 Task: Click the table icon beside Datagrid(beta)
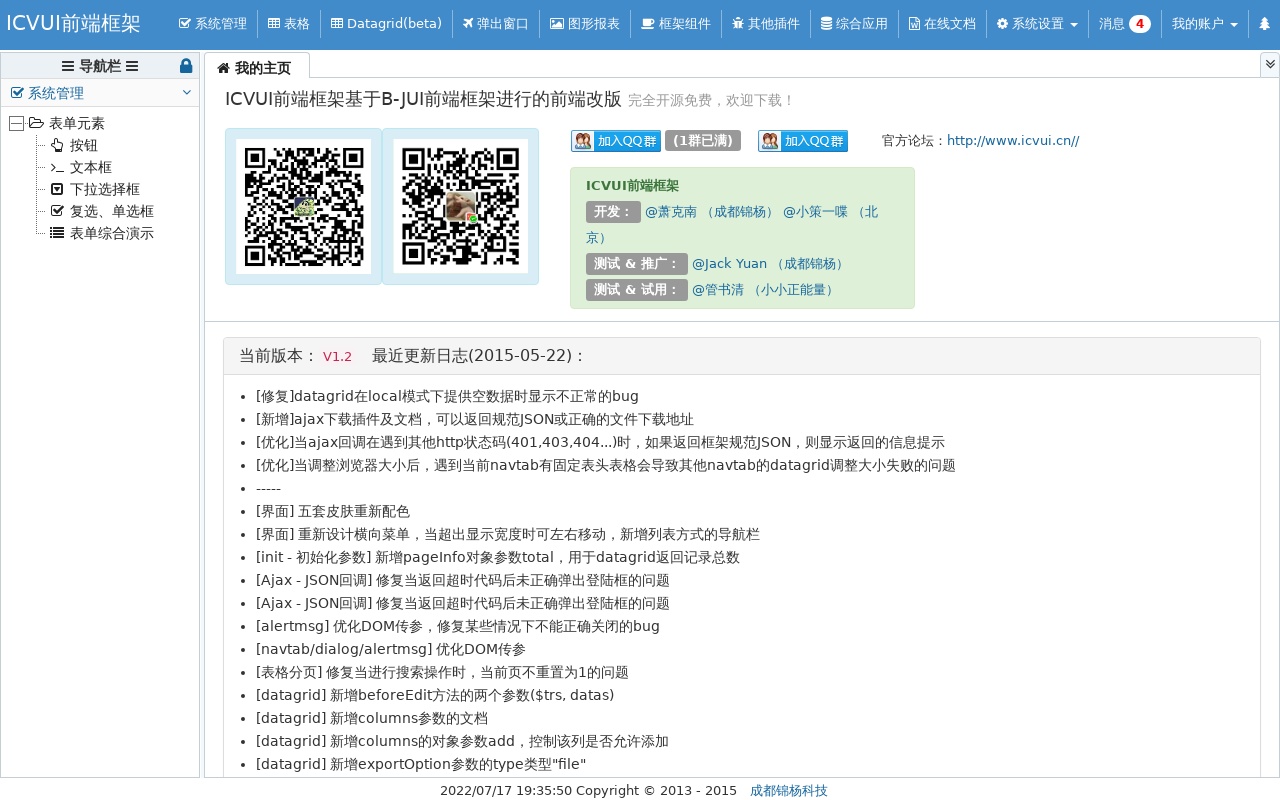coord(337,23)
